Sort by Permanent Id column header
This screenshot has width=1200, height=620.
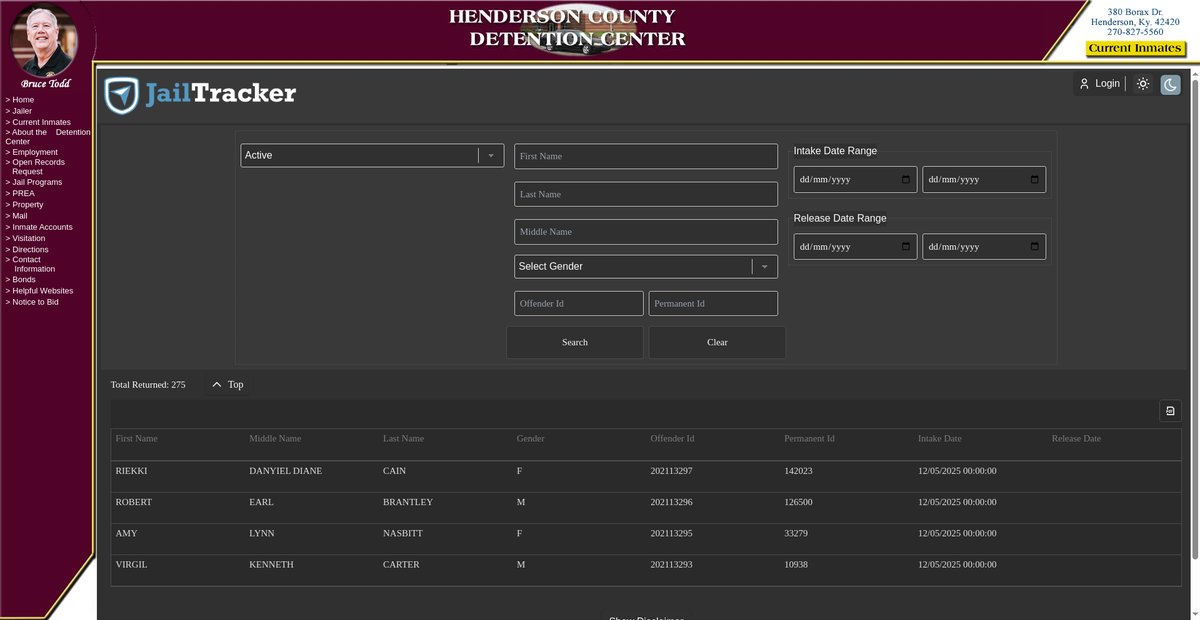click(x=809, y=439)
